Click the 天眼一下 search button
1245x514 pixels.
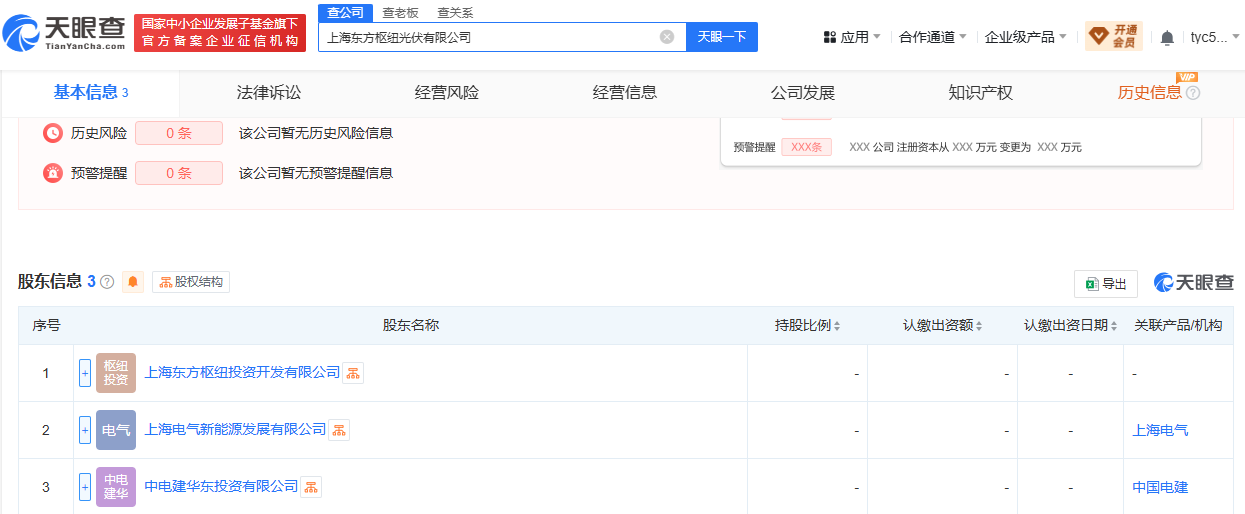click(721, 37)
